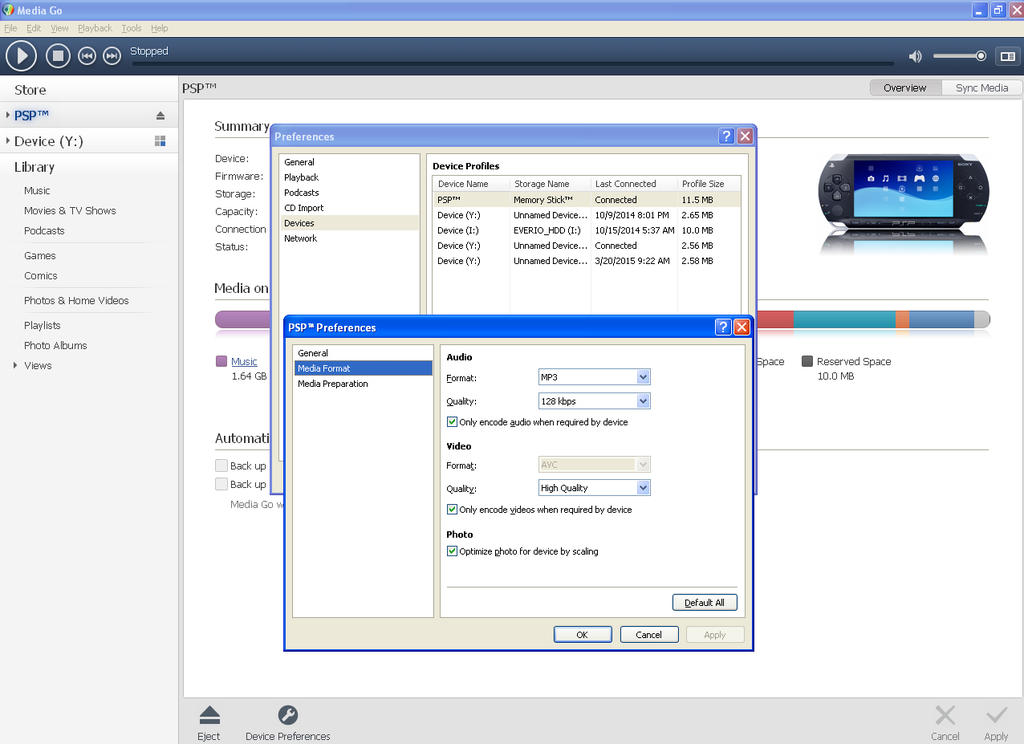Click help icon in Preferences dialog title
This screenshot has width=1024, height=744.
[726, 136]
